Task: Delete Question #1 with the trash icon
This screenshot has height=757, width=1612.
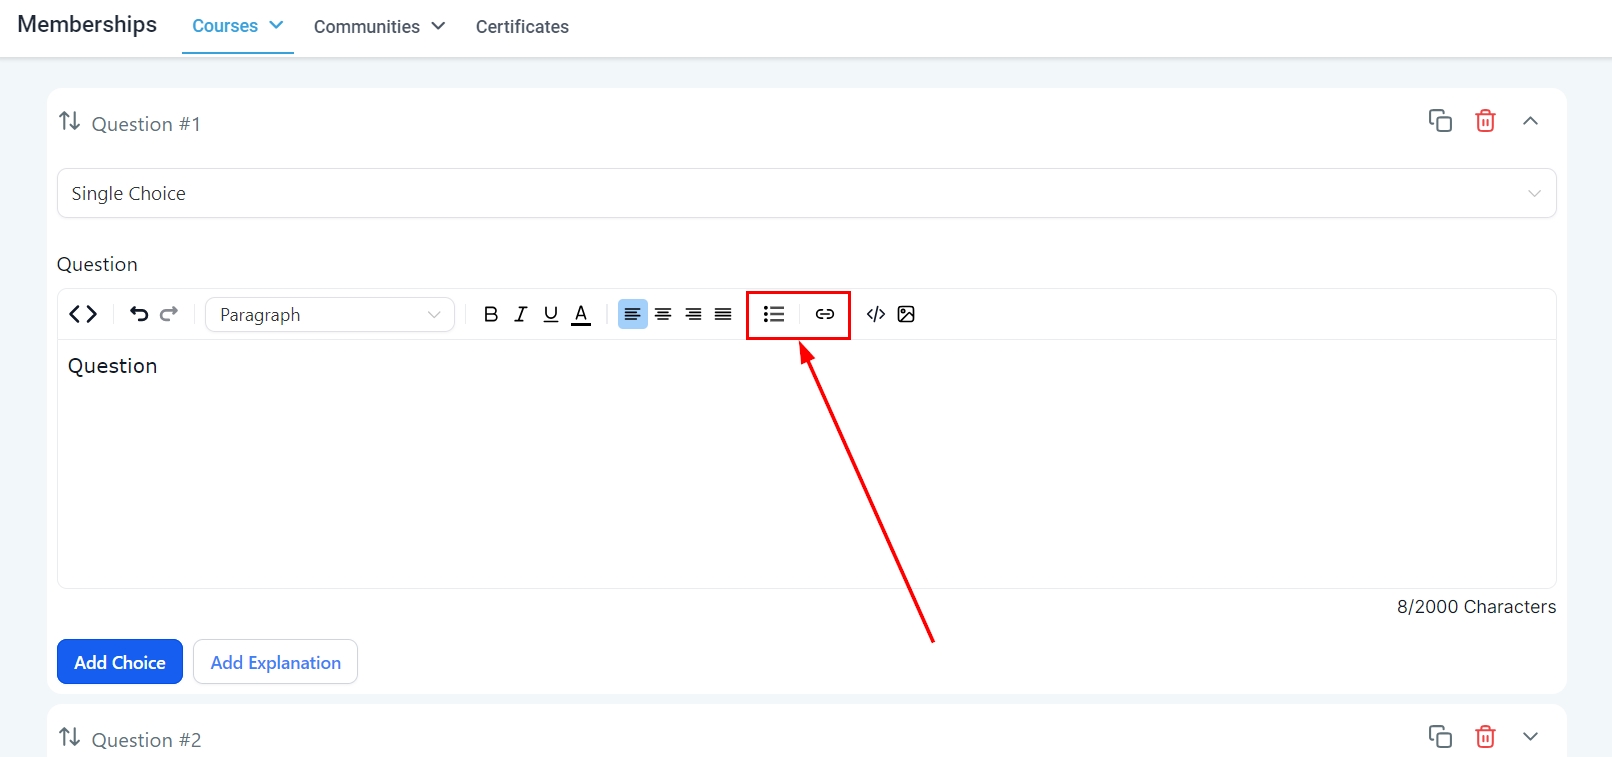Action: click(1485, 121)
